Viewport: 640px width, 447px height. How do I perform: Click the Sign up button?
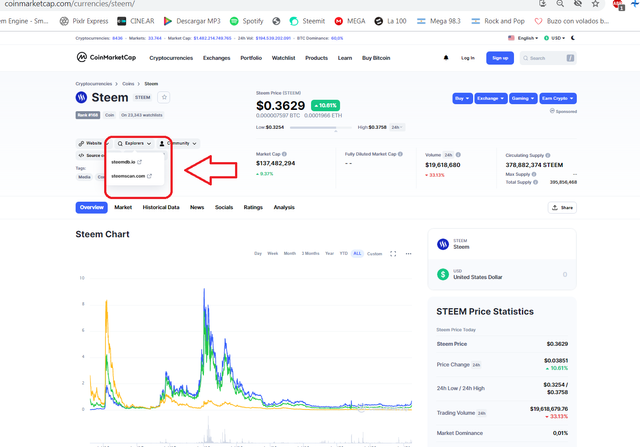point(500,58)
